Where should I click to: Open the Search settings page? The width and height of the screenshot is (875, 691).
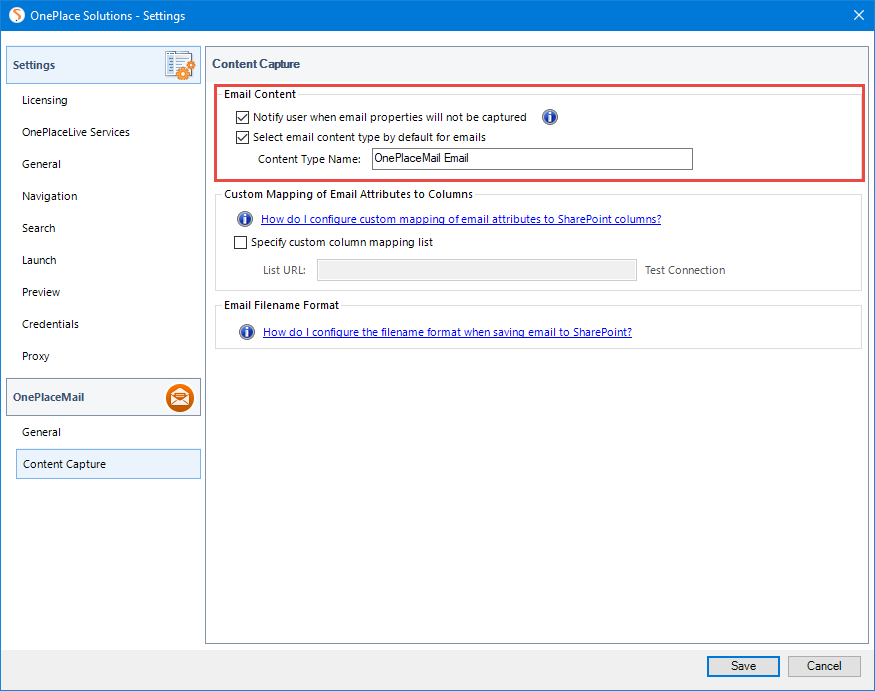pyautogui.click(x=39, y=228)
